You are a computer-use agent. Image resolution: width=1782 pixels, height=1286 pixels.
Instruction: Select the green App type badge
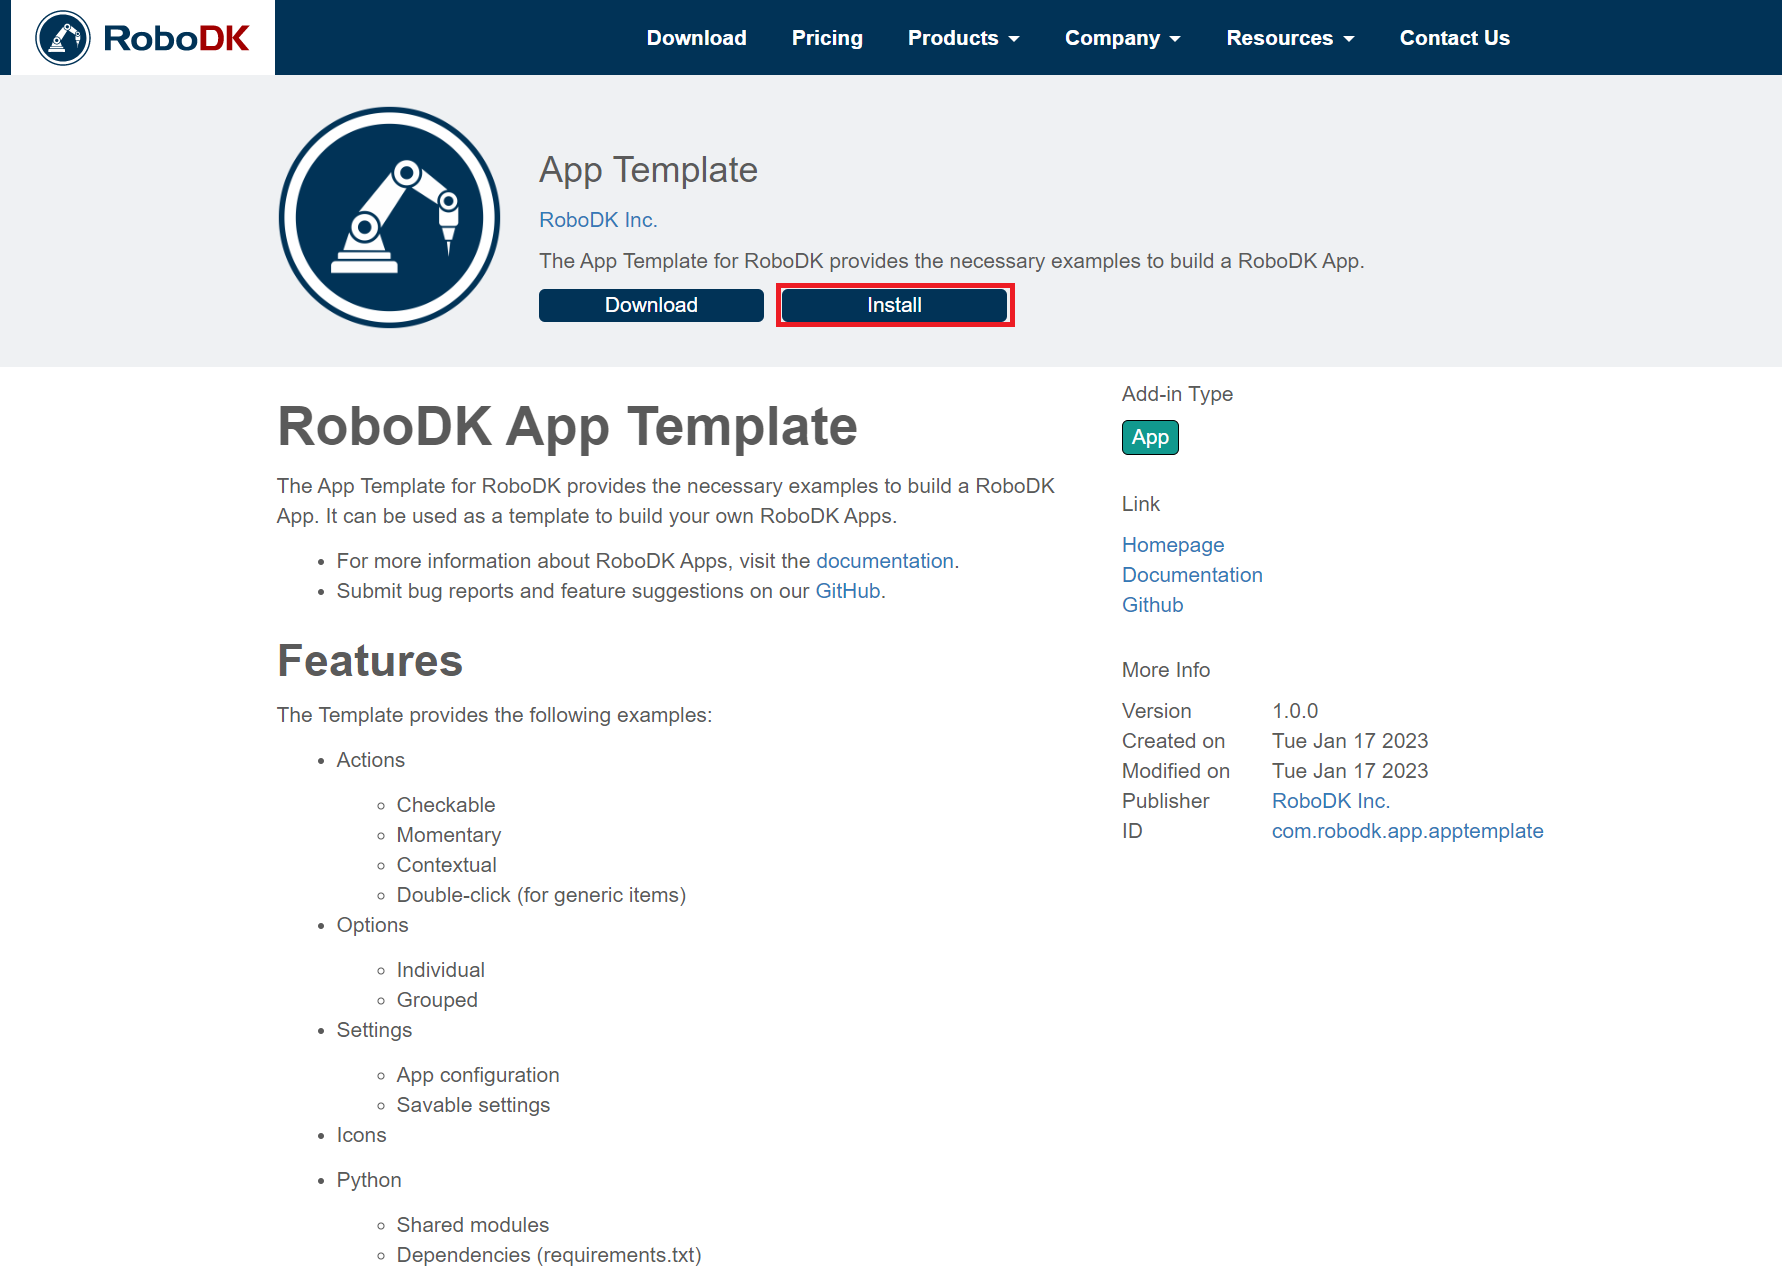(1150, 437)
